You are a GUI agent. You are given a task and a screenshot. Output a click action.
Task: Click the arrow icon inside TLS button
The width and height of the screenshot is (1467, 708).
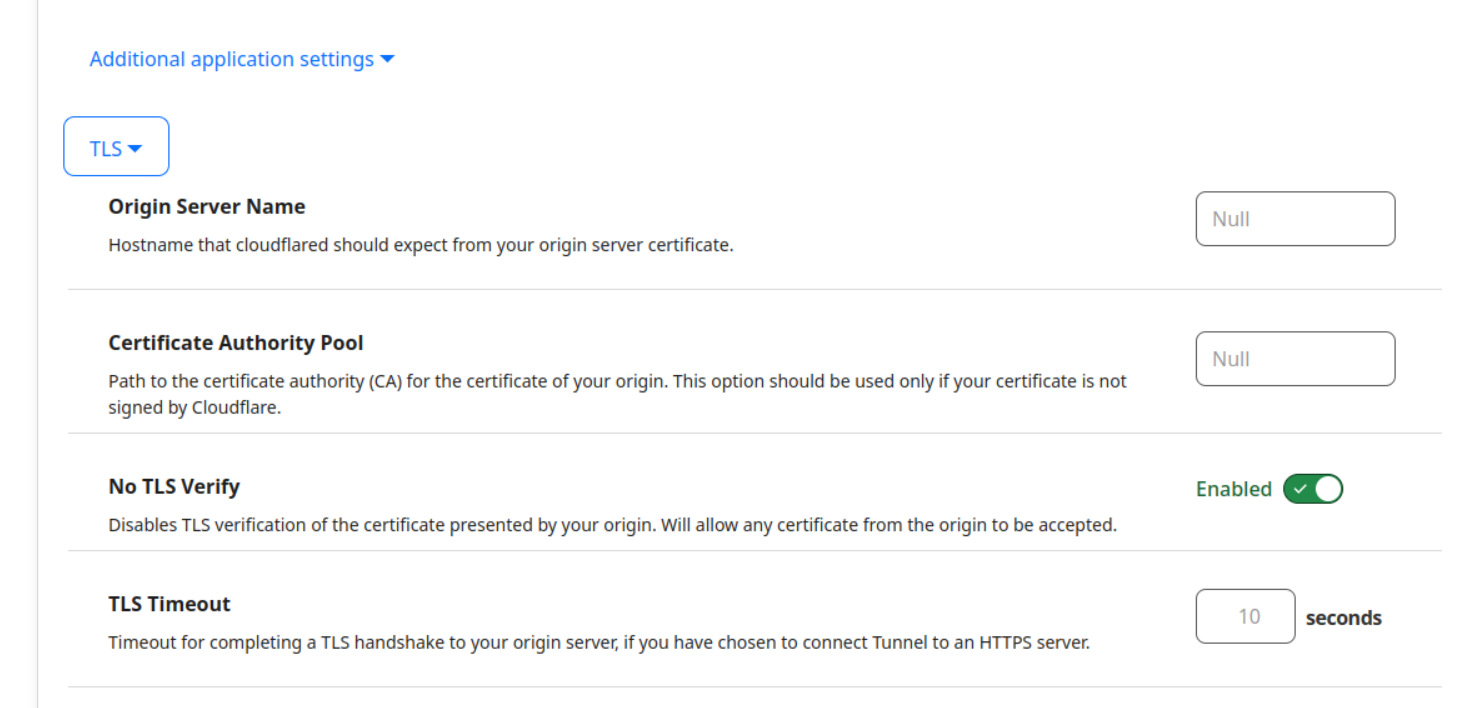(135, 149)
